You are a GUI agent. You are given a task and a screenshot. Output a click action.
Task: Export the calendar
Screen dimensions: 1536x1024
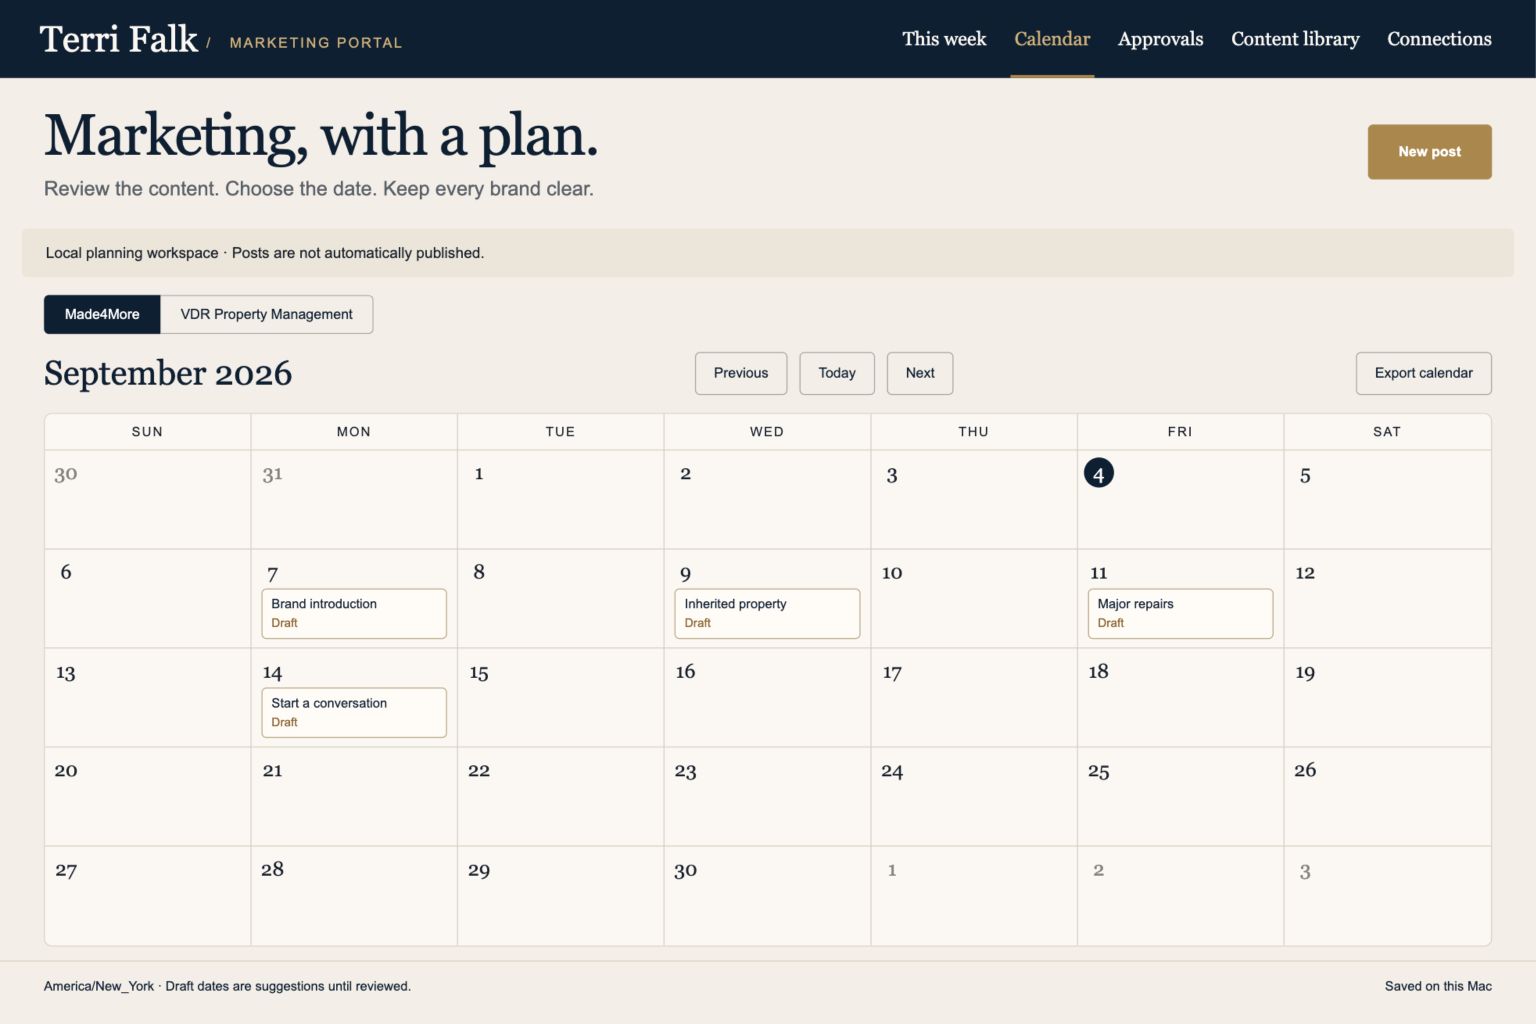click(x=1423, y=373)
